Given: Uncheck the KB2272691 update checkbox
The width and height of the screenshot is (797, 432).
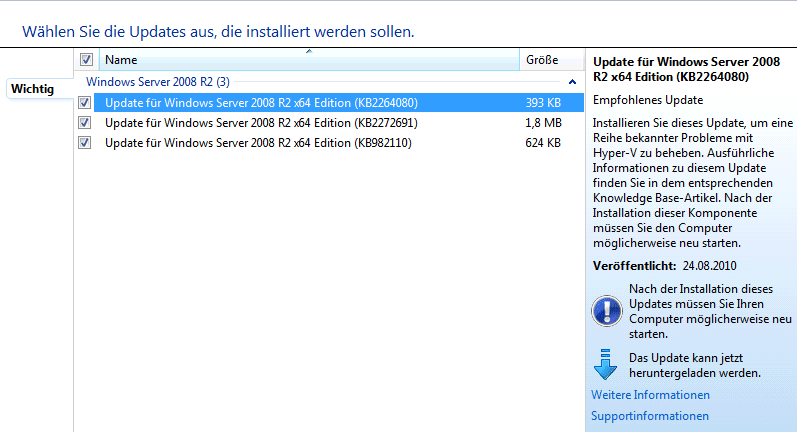Looking at the screenshot, I should coord(84,122).
